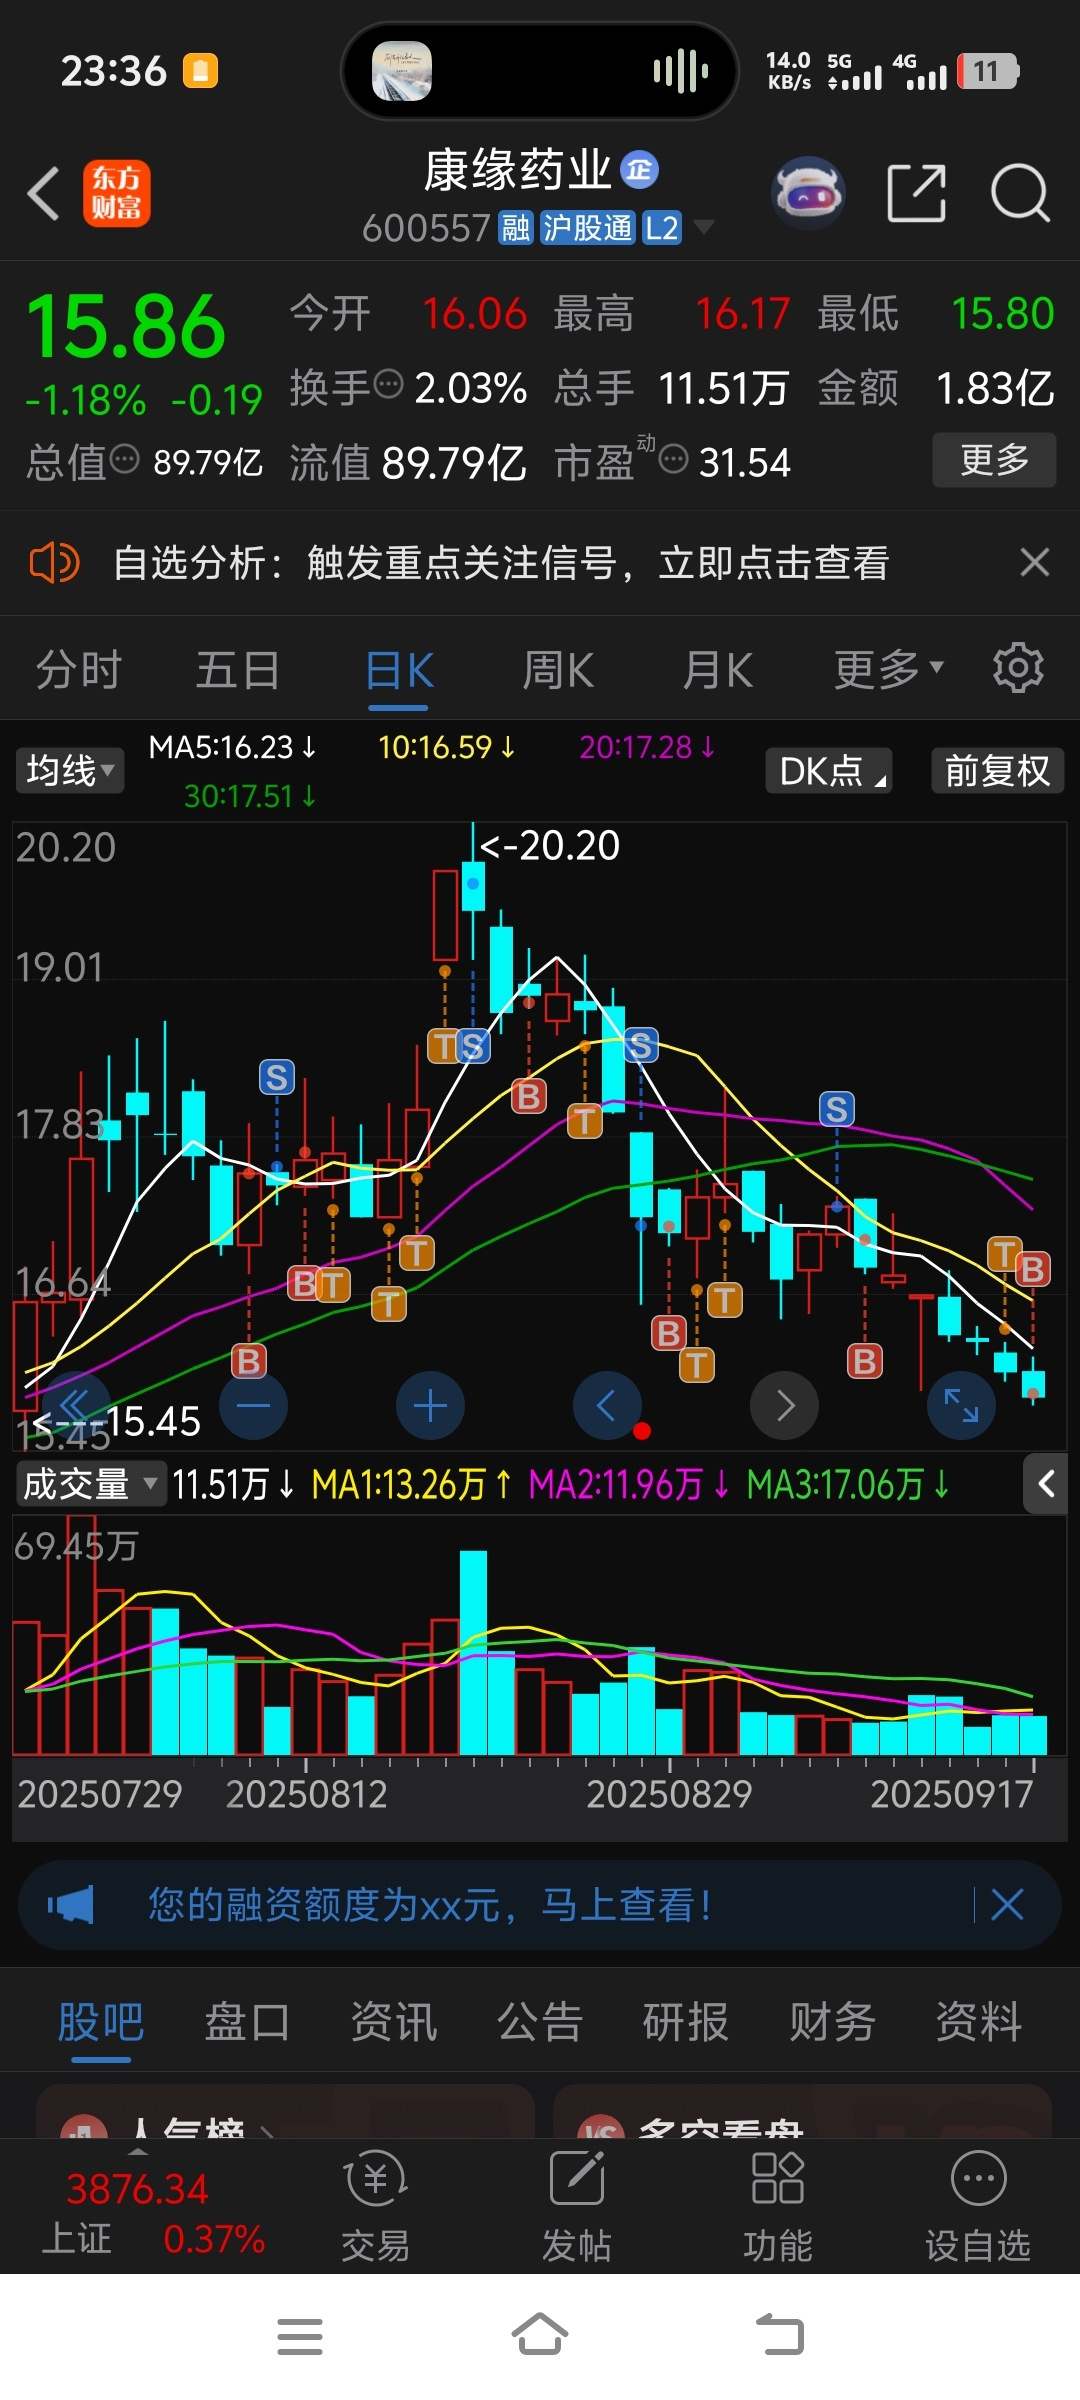Open 财务 tab

point(833,2022)
